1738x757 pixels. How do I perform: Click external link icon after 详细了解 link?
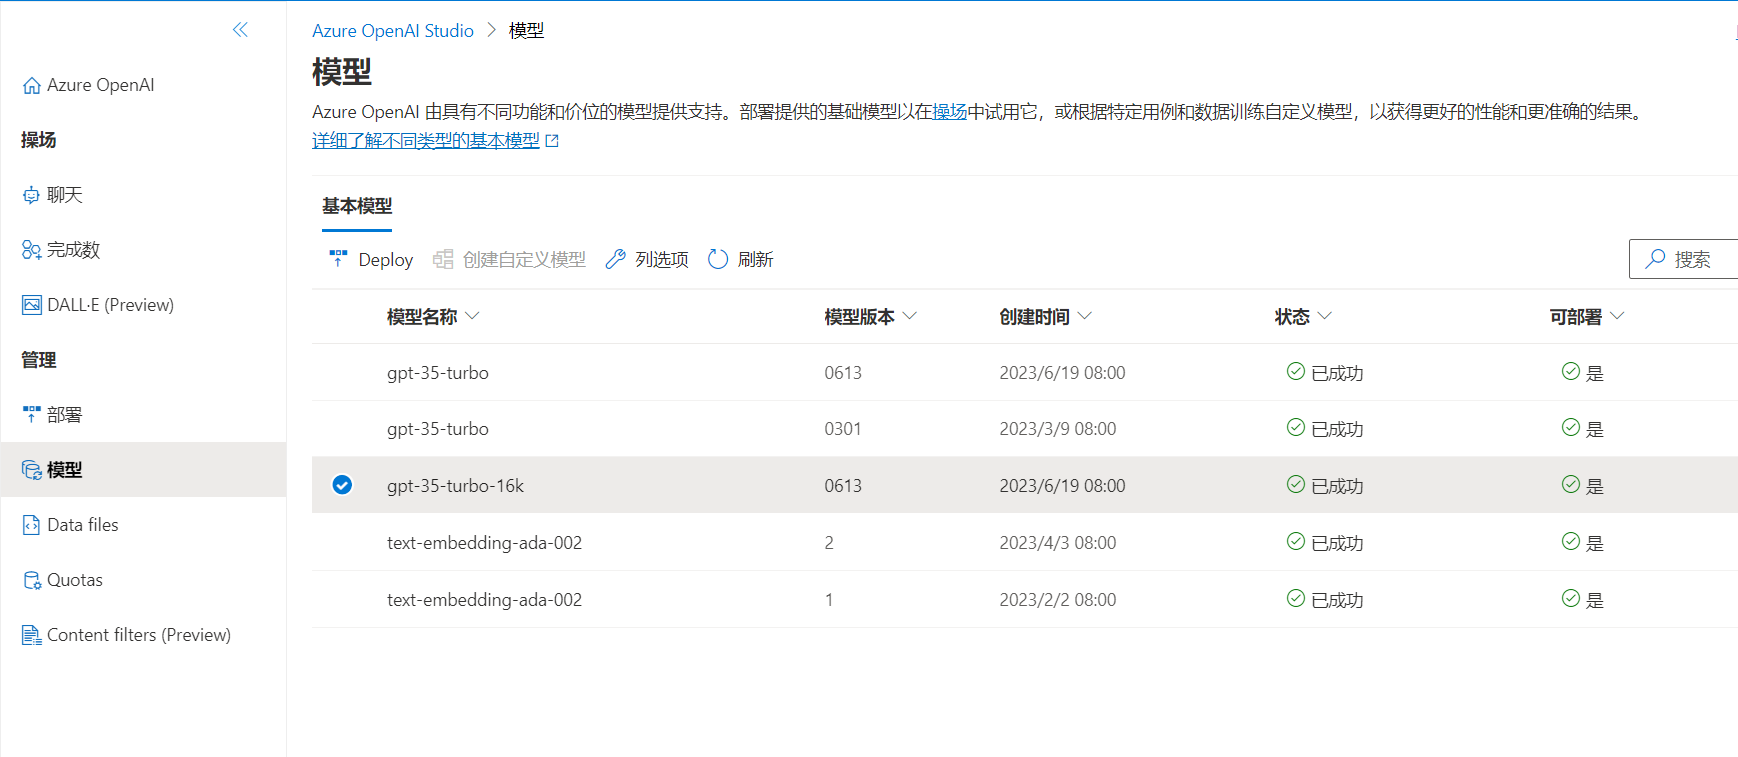pos(552,141)
